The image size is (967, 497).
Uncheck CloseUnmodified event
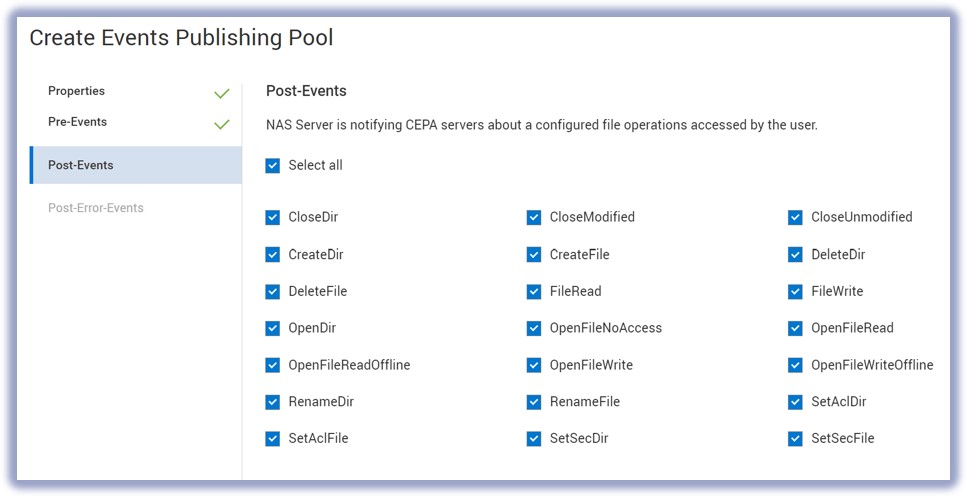click(x=795, y=218)
